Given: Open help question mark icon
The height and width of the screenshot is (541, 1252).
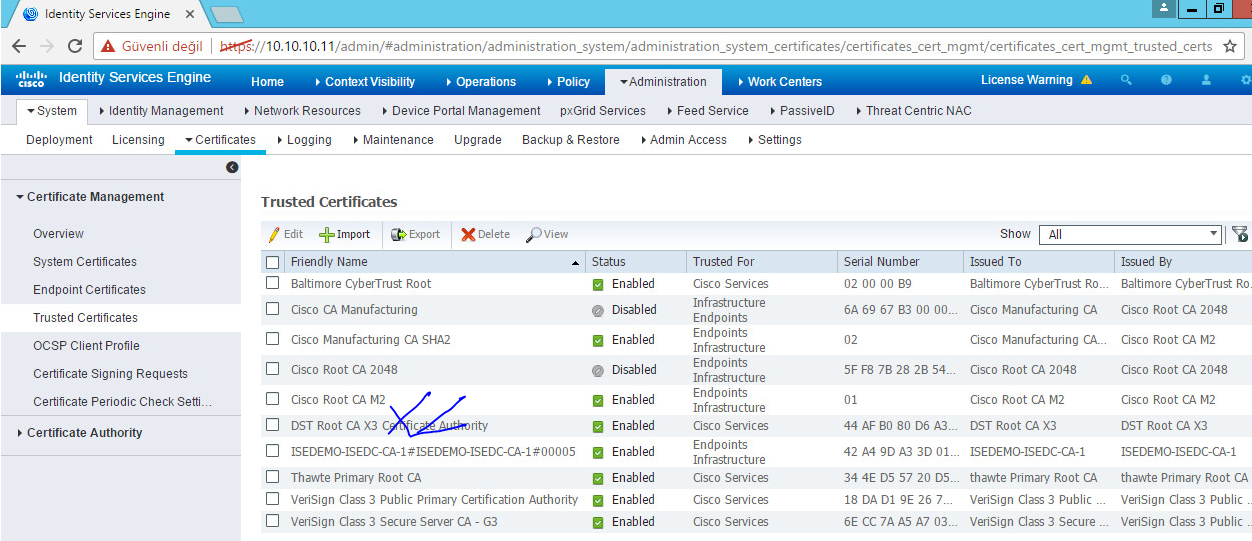Looking at the screenshot, I should pos(1166,80).
